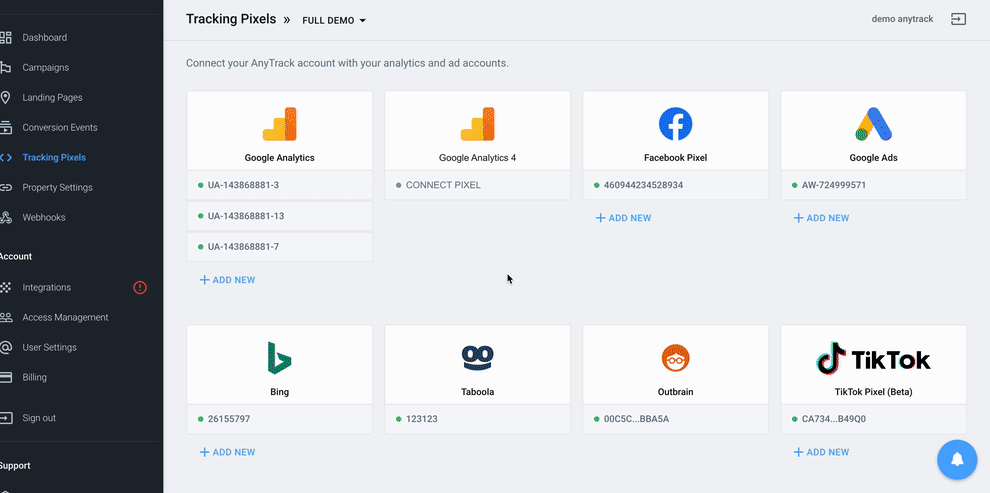
Task: Click the demo anytrack account name
Action: pyautogui.click(x=902, y=19)
